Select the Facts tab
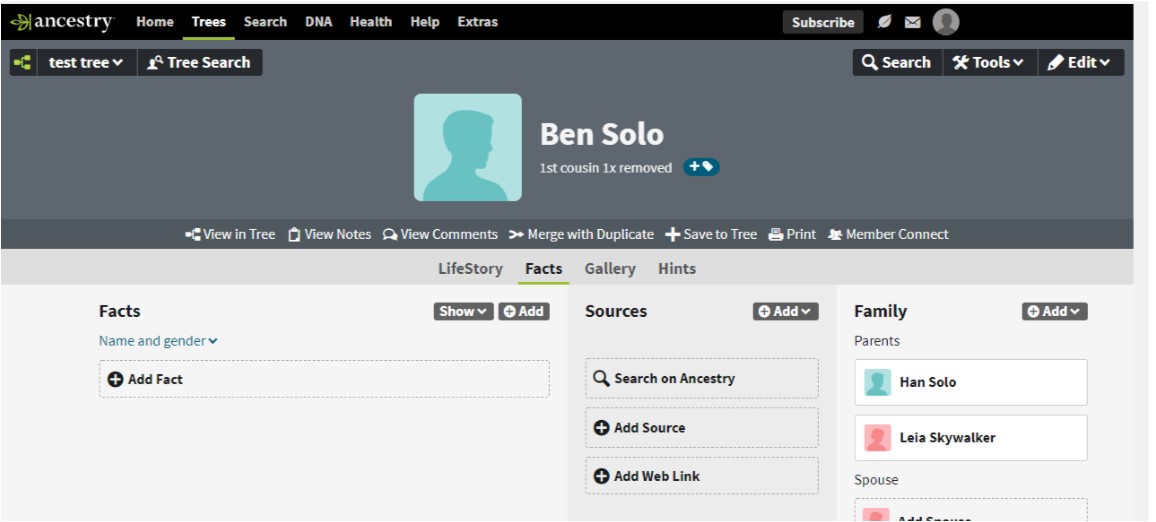 click(544, 268)
